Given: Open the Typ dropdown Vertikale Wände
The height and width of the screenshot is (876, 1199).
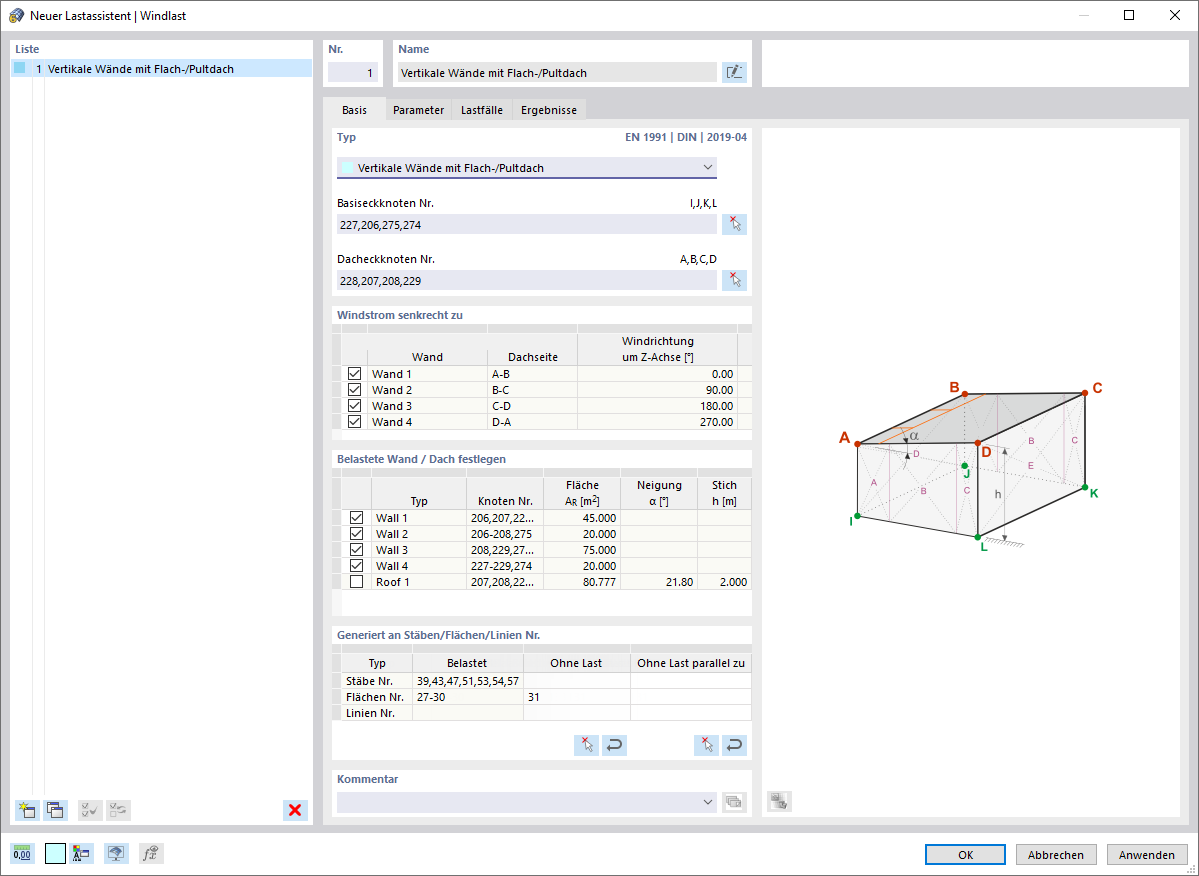Looking at the screenshot, I should point(527,167).
